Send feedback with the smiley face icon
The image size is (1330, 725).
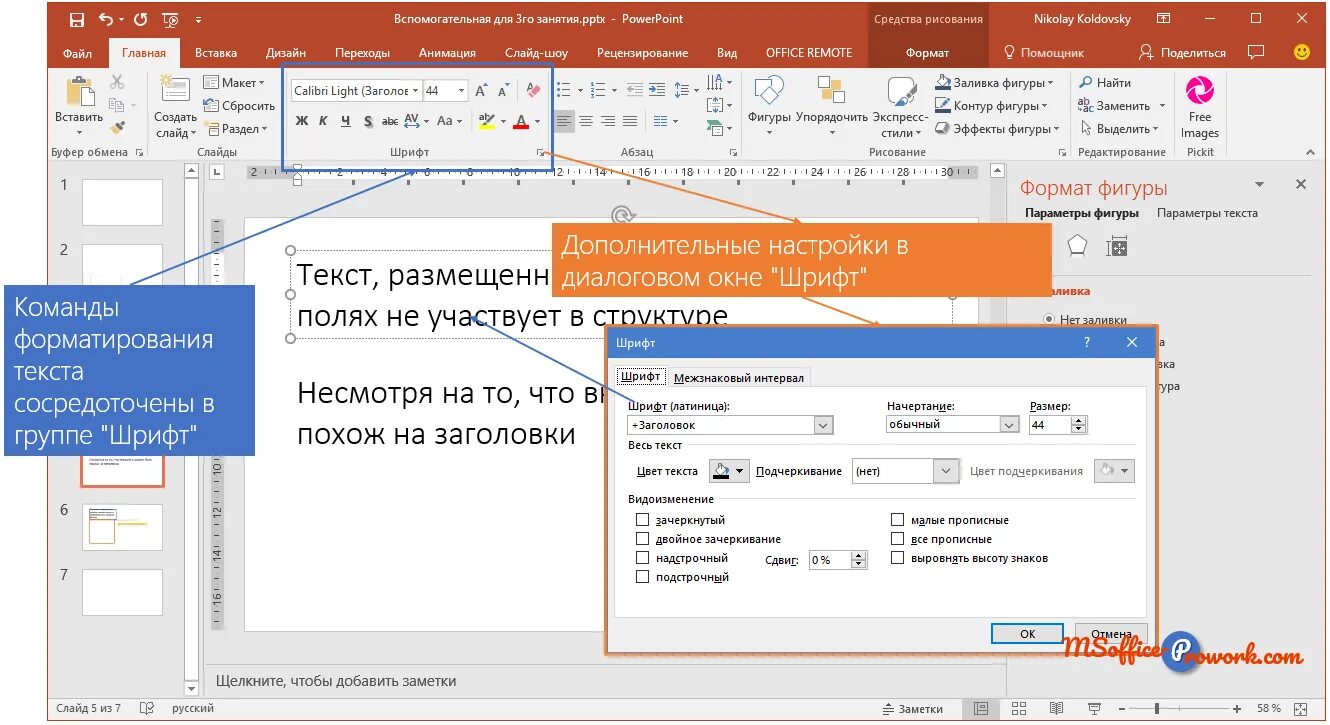[1301, 52]
